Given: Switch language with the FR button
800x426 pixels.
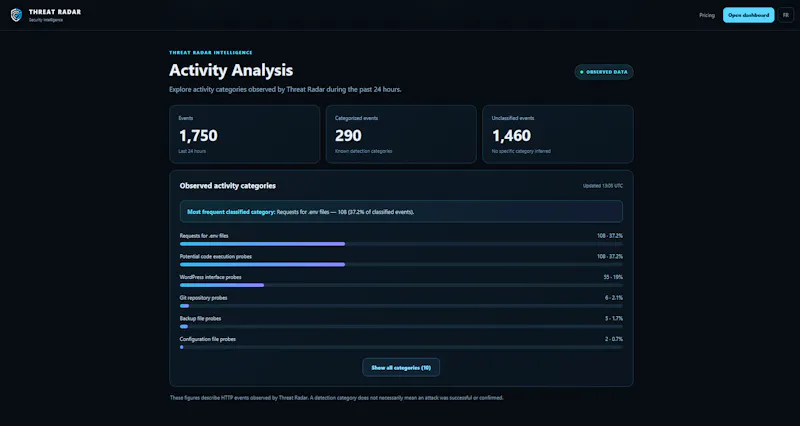Looking at the screenshot, I should (x=786, y=15).
